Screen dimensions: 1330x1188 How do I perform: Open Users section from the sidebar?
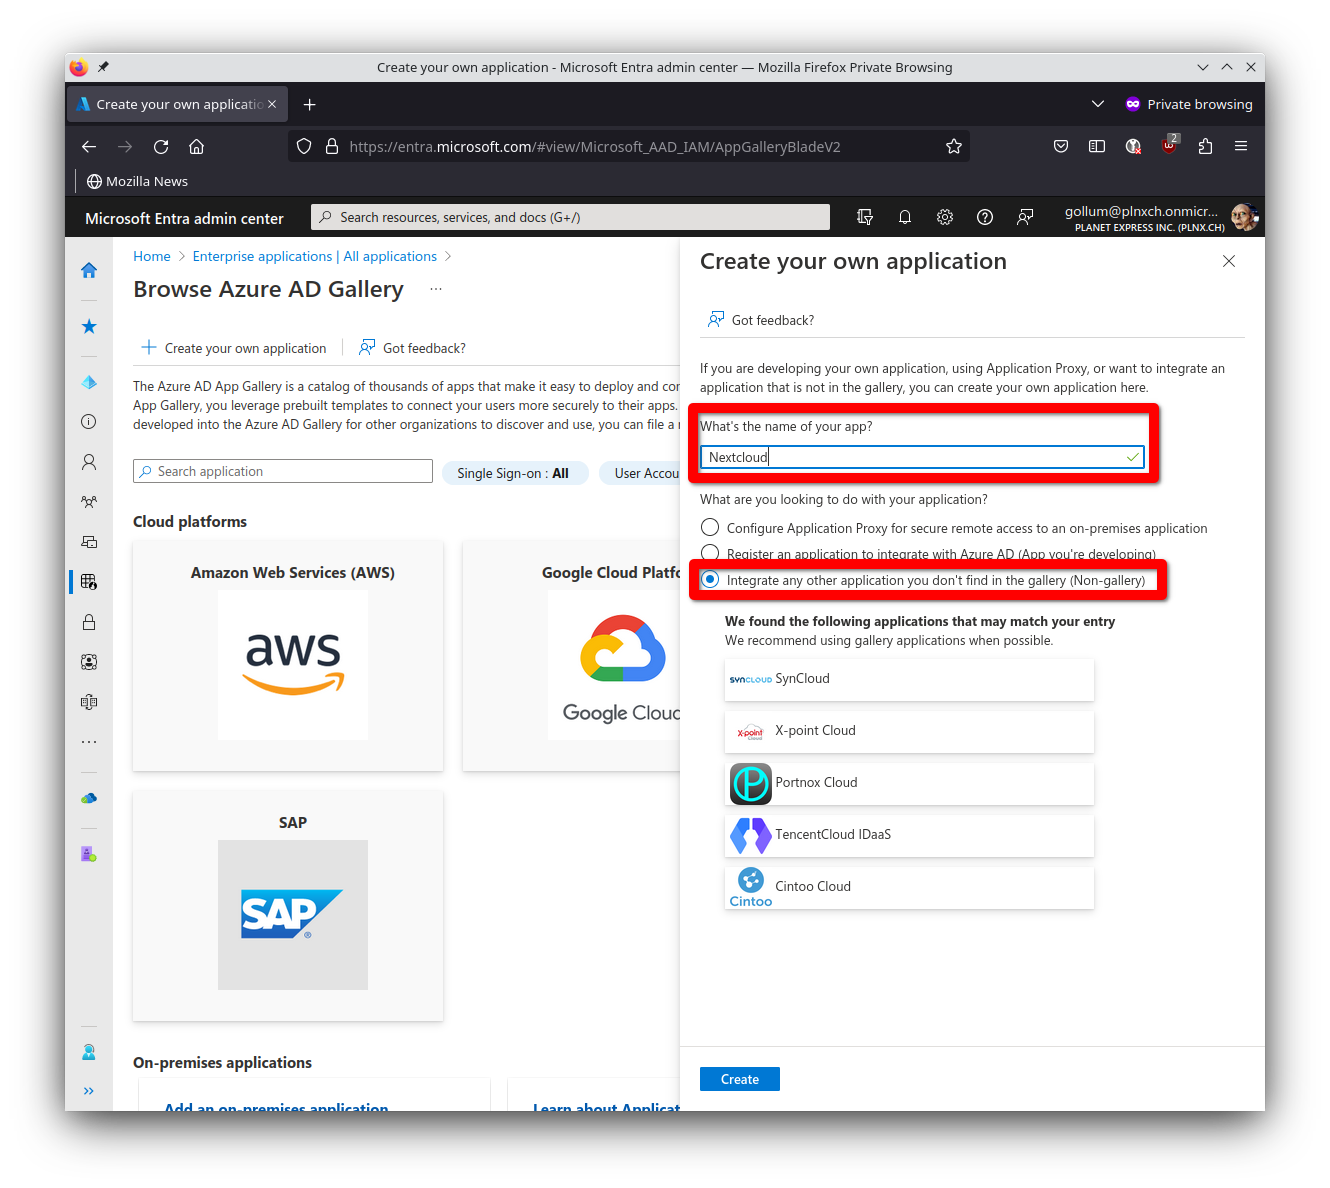point(88,462)
